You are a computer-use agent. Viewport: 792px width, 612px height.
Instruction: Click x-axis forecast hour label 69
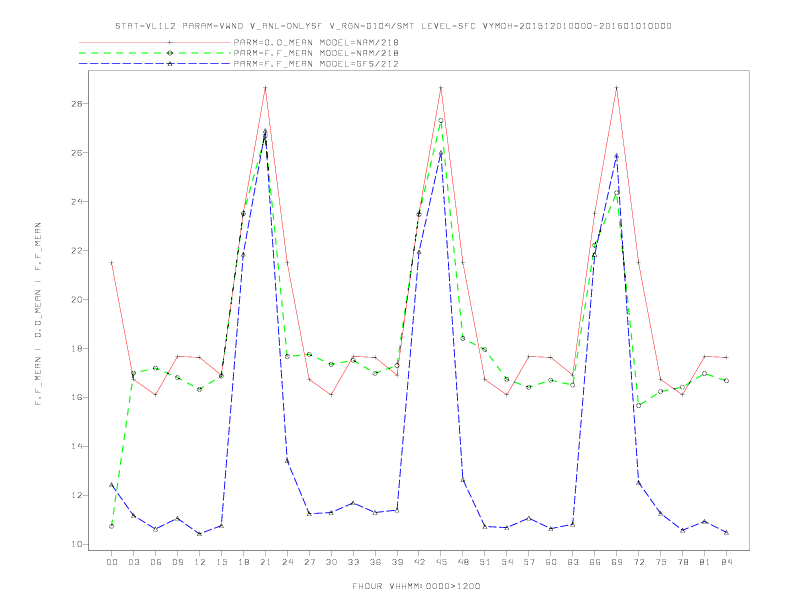(x=617, y=562)
